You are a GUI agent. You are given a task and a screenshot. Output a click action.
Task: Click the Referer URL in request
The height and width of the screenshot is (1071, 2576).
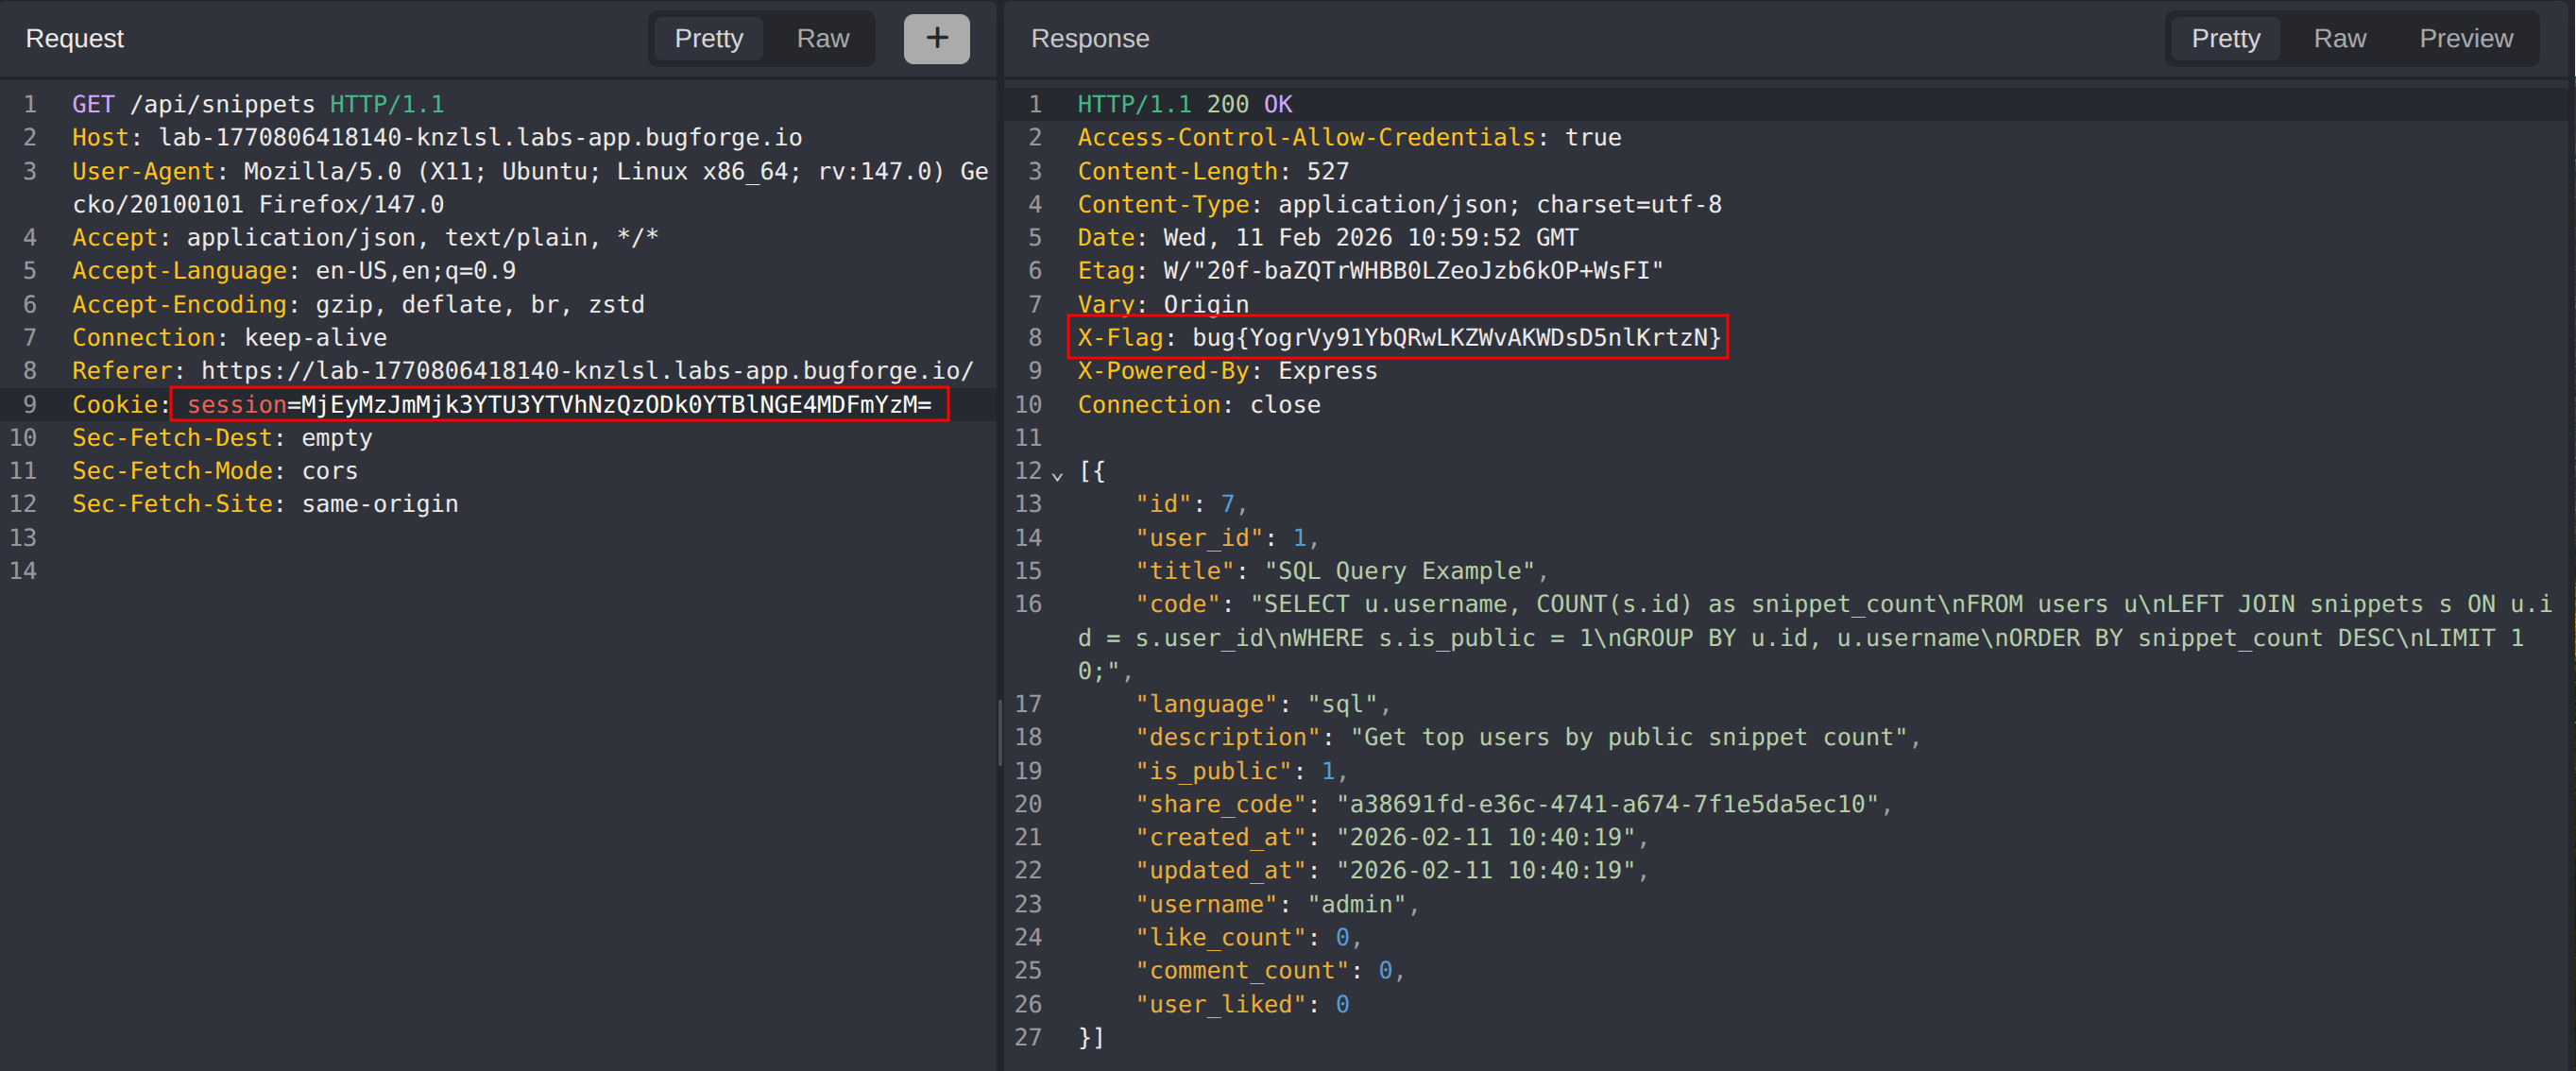[586, 371]
